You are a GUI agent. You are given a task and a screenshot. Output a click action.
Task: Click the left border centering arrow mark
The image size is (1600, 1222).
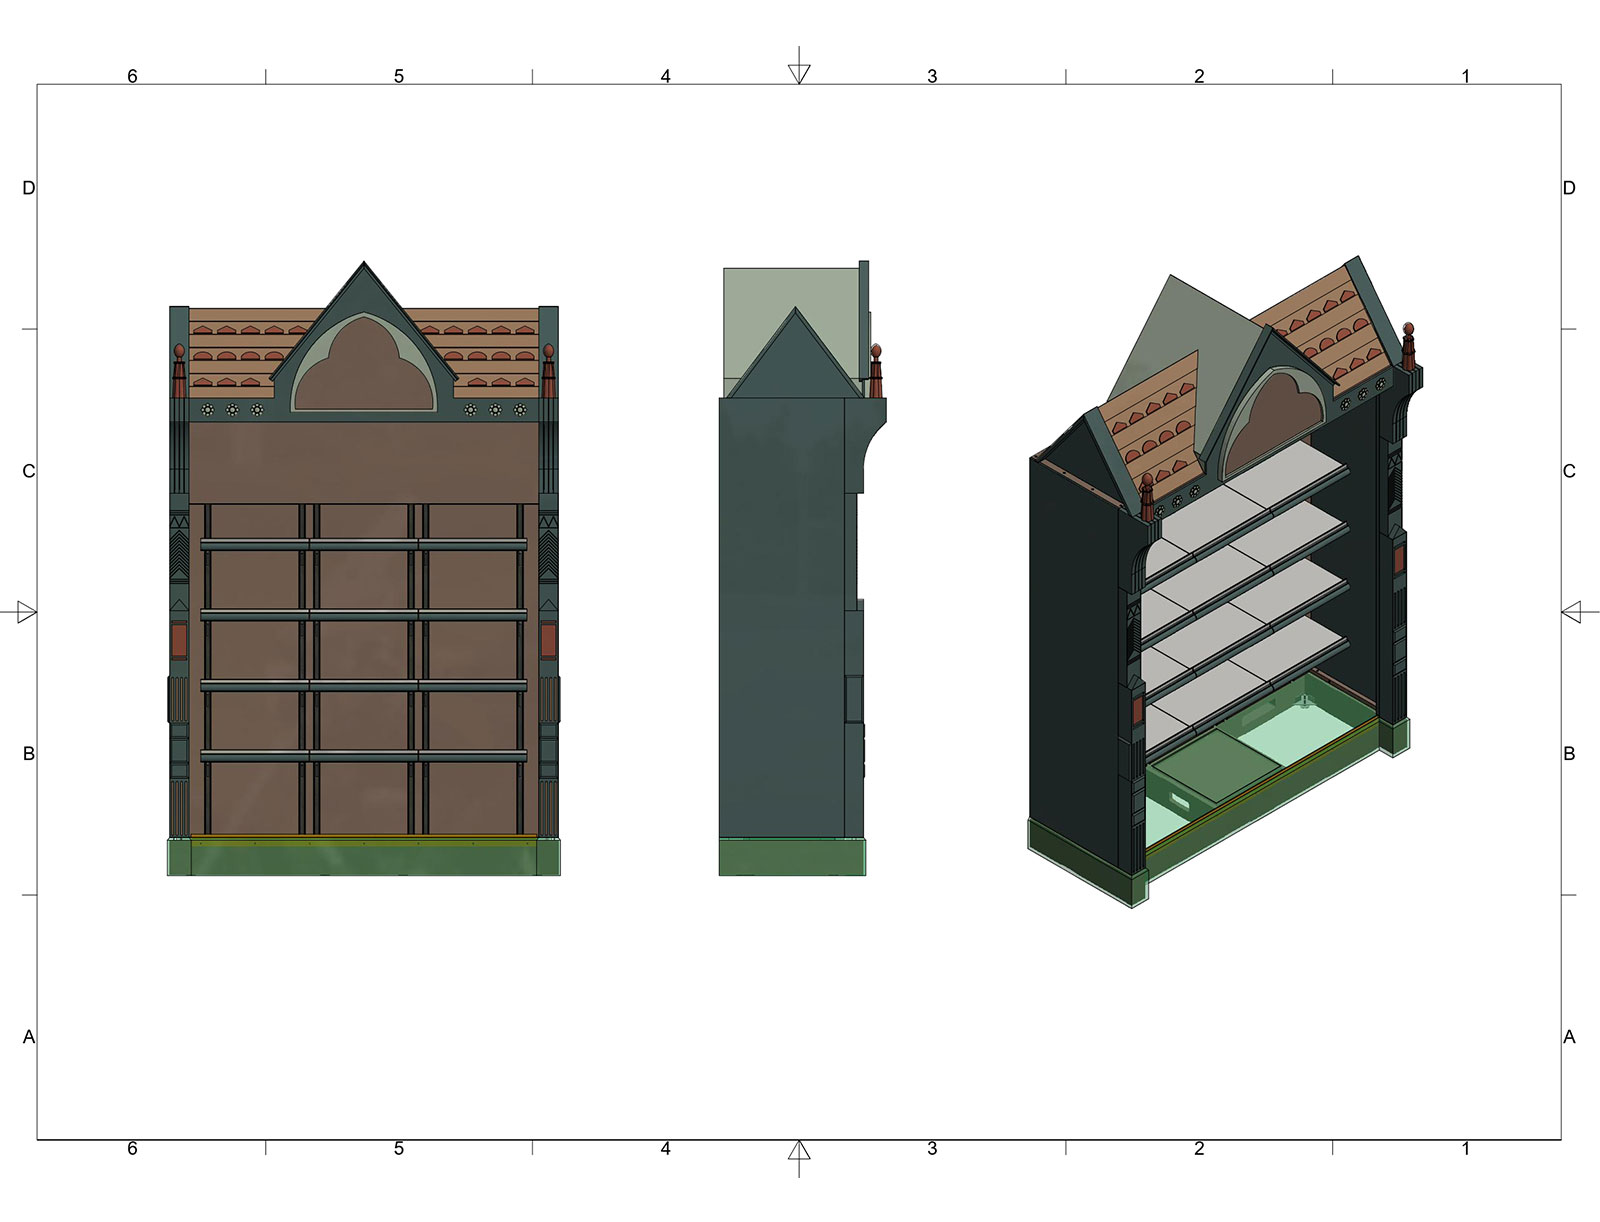27,612
